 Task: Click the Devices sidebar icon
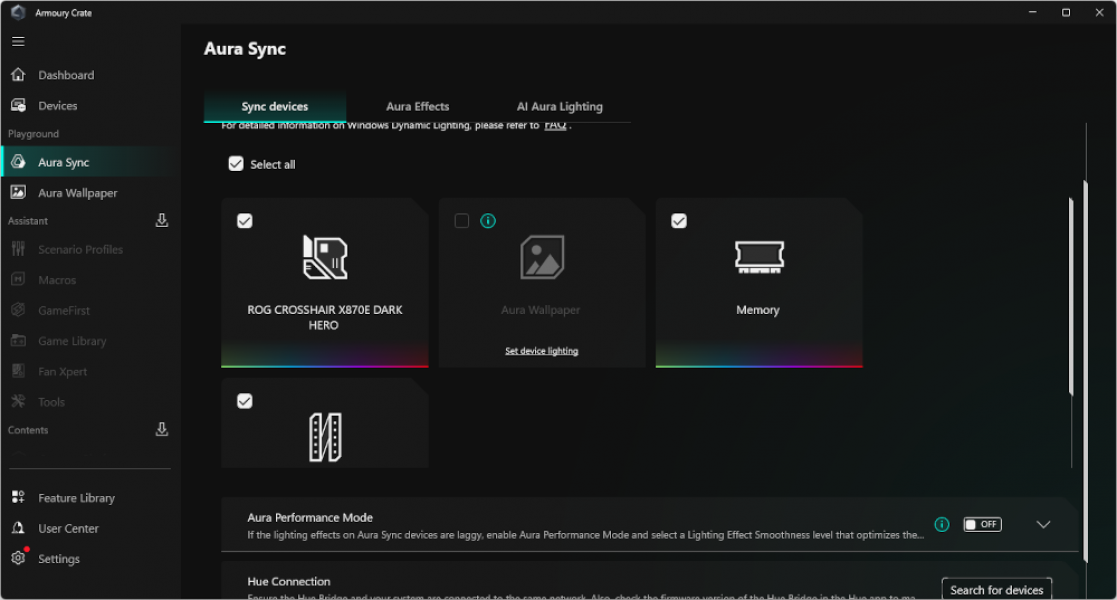18,105
